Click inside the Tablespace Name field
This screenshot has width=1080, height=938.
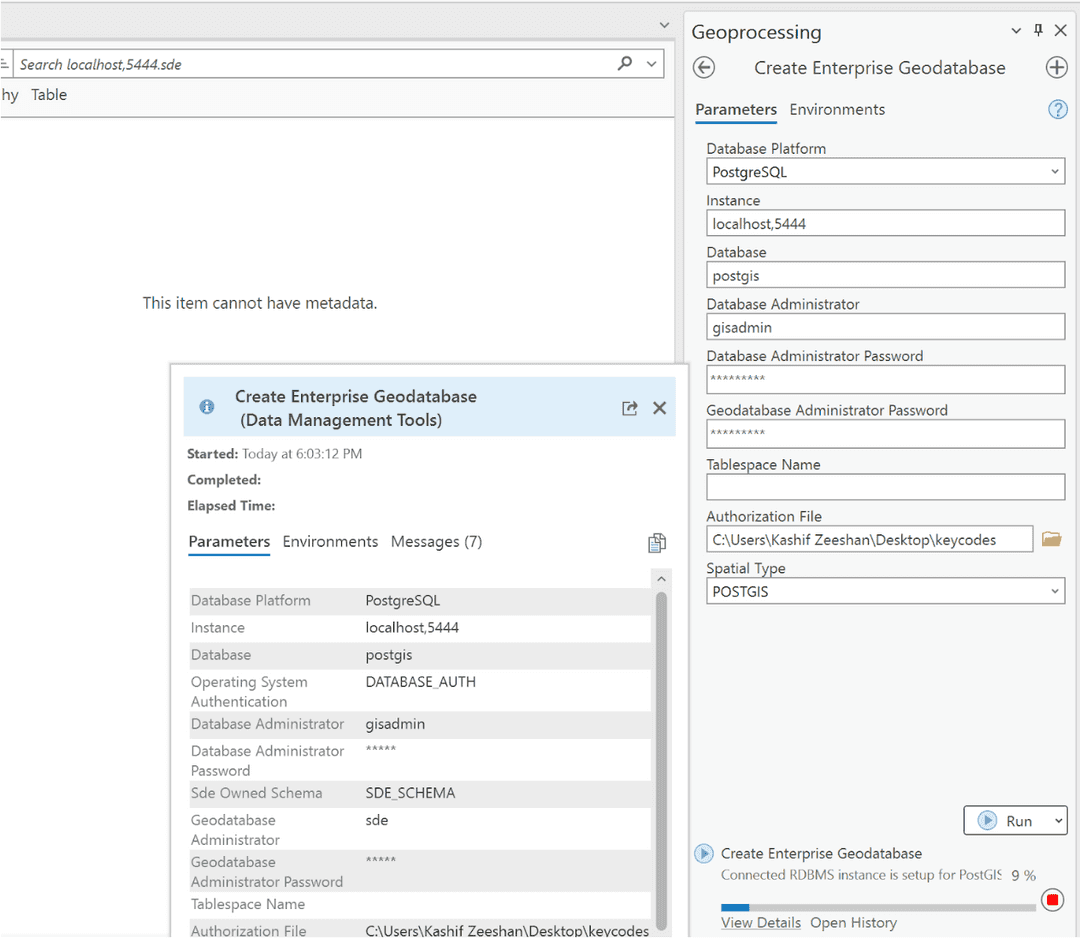click(x=885, y=487)
